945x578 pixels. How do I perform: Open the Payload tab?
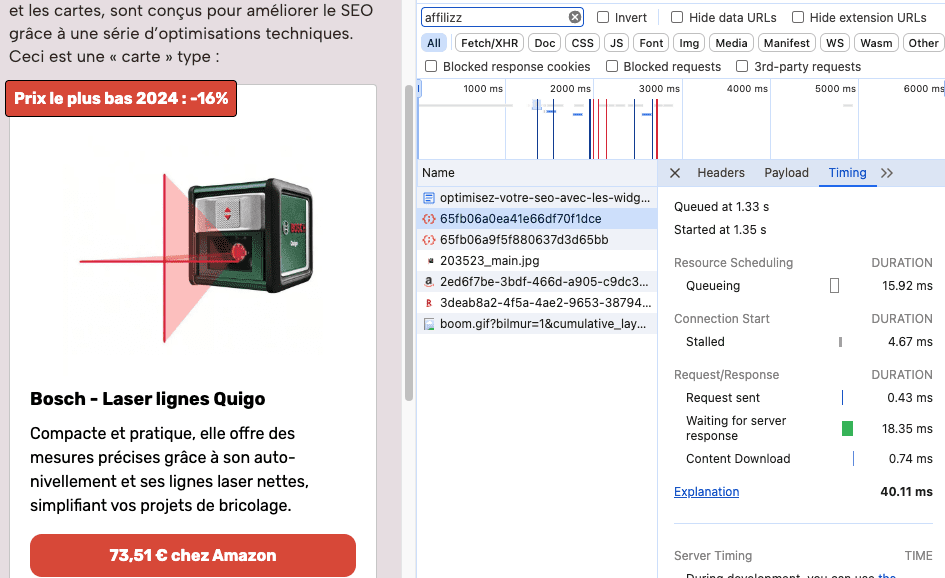tap(786, 173)
